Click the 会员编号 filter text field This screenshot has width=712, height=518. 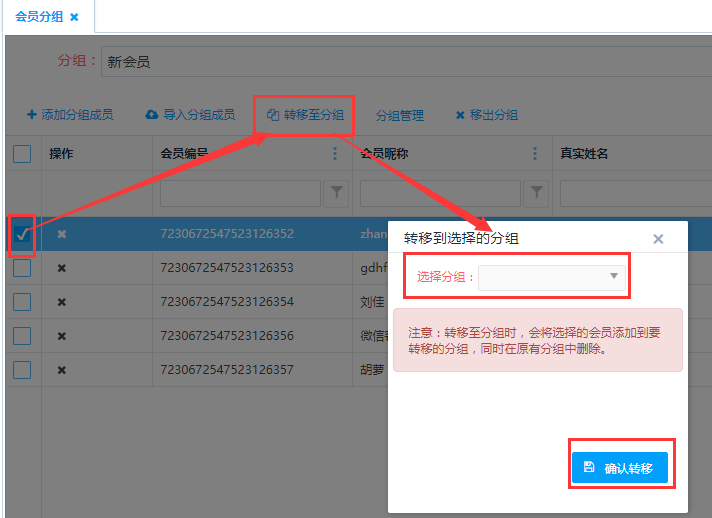(x=240, y=192)
